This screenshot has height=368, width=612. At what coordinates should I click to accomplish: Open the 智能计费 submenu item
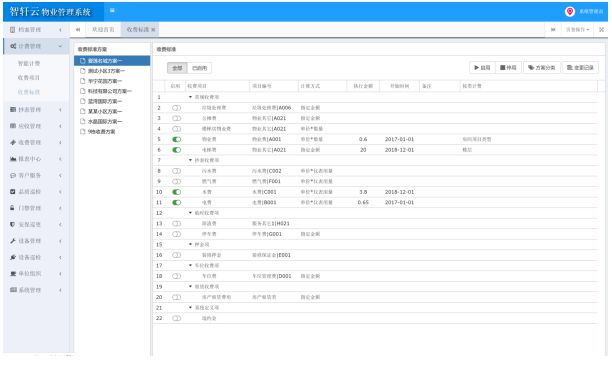pyautogui.click(x=29, y=63)
